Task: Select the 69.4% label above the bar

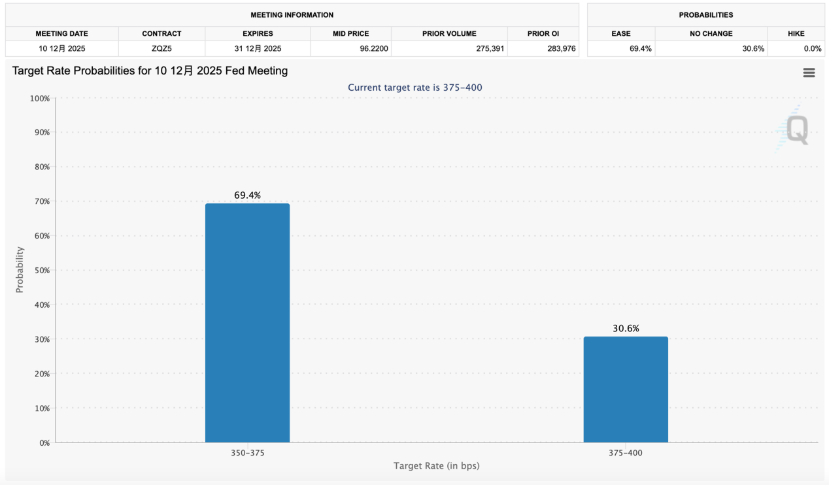Action: coord(247,196)
